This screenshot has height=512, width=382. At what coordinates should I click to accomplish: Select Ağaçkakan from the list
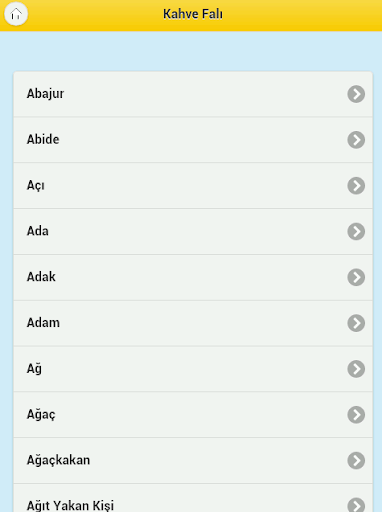click(193, 461)
